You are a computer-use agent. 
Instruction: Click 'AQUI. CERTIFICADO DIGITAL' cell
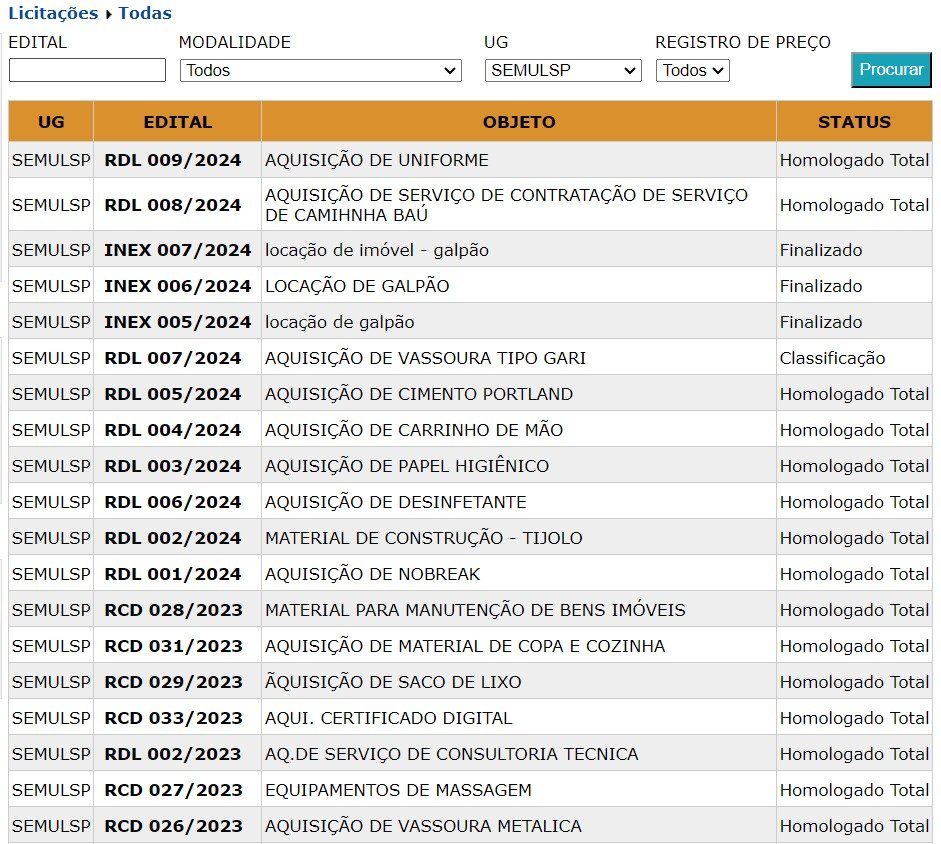point(519,718)
